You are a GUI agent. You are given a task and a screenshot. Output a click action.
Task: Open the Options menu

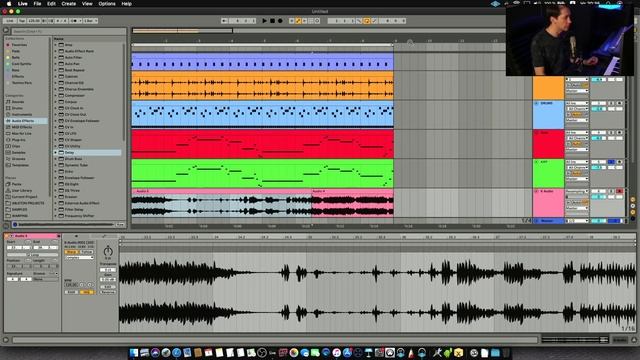pyautogui.click(x=107, y=4)
